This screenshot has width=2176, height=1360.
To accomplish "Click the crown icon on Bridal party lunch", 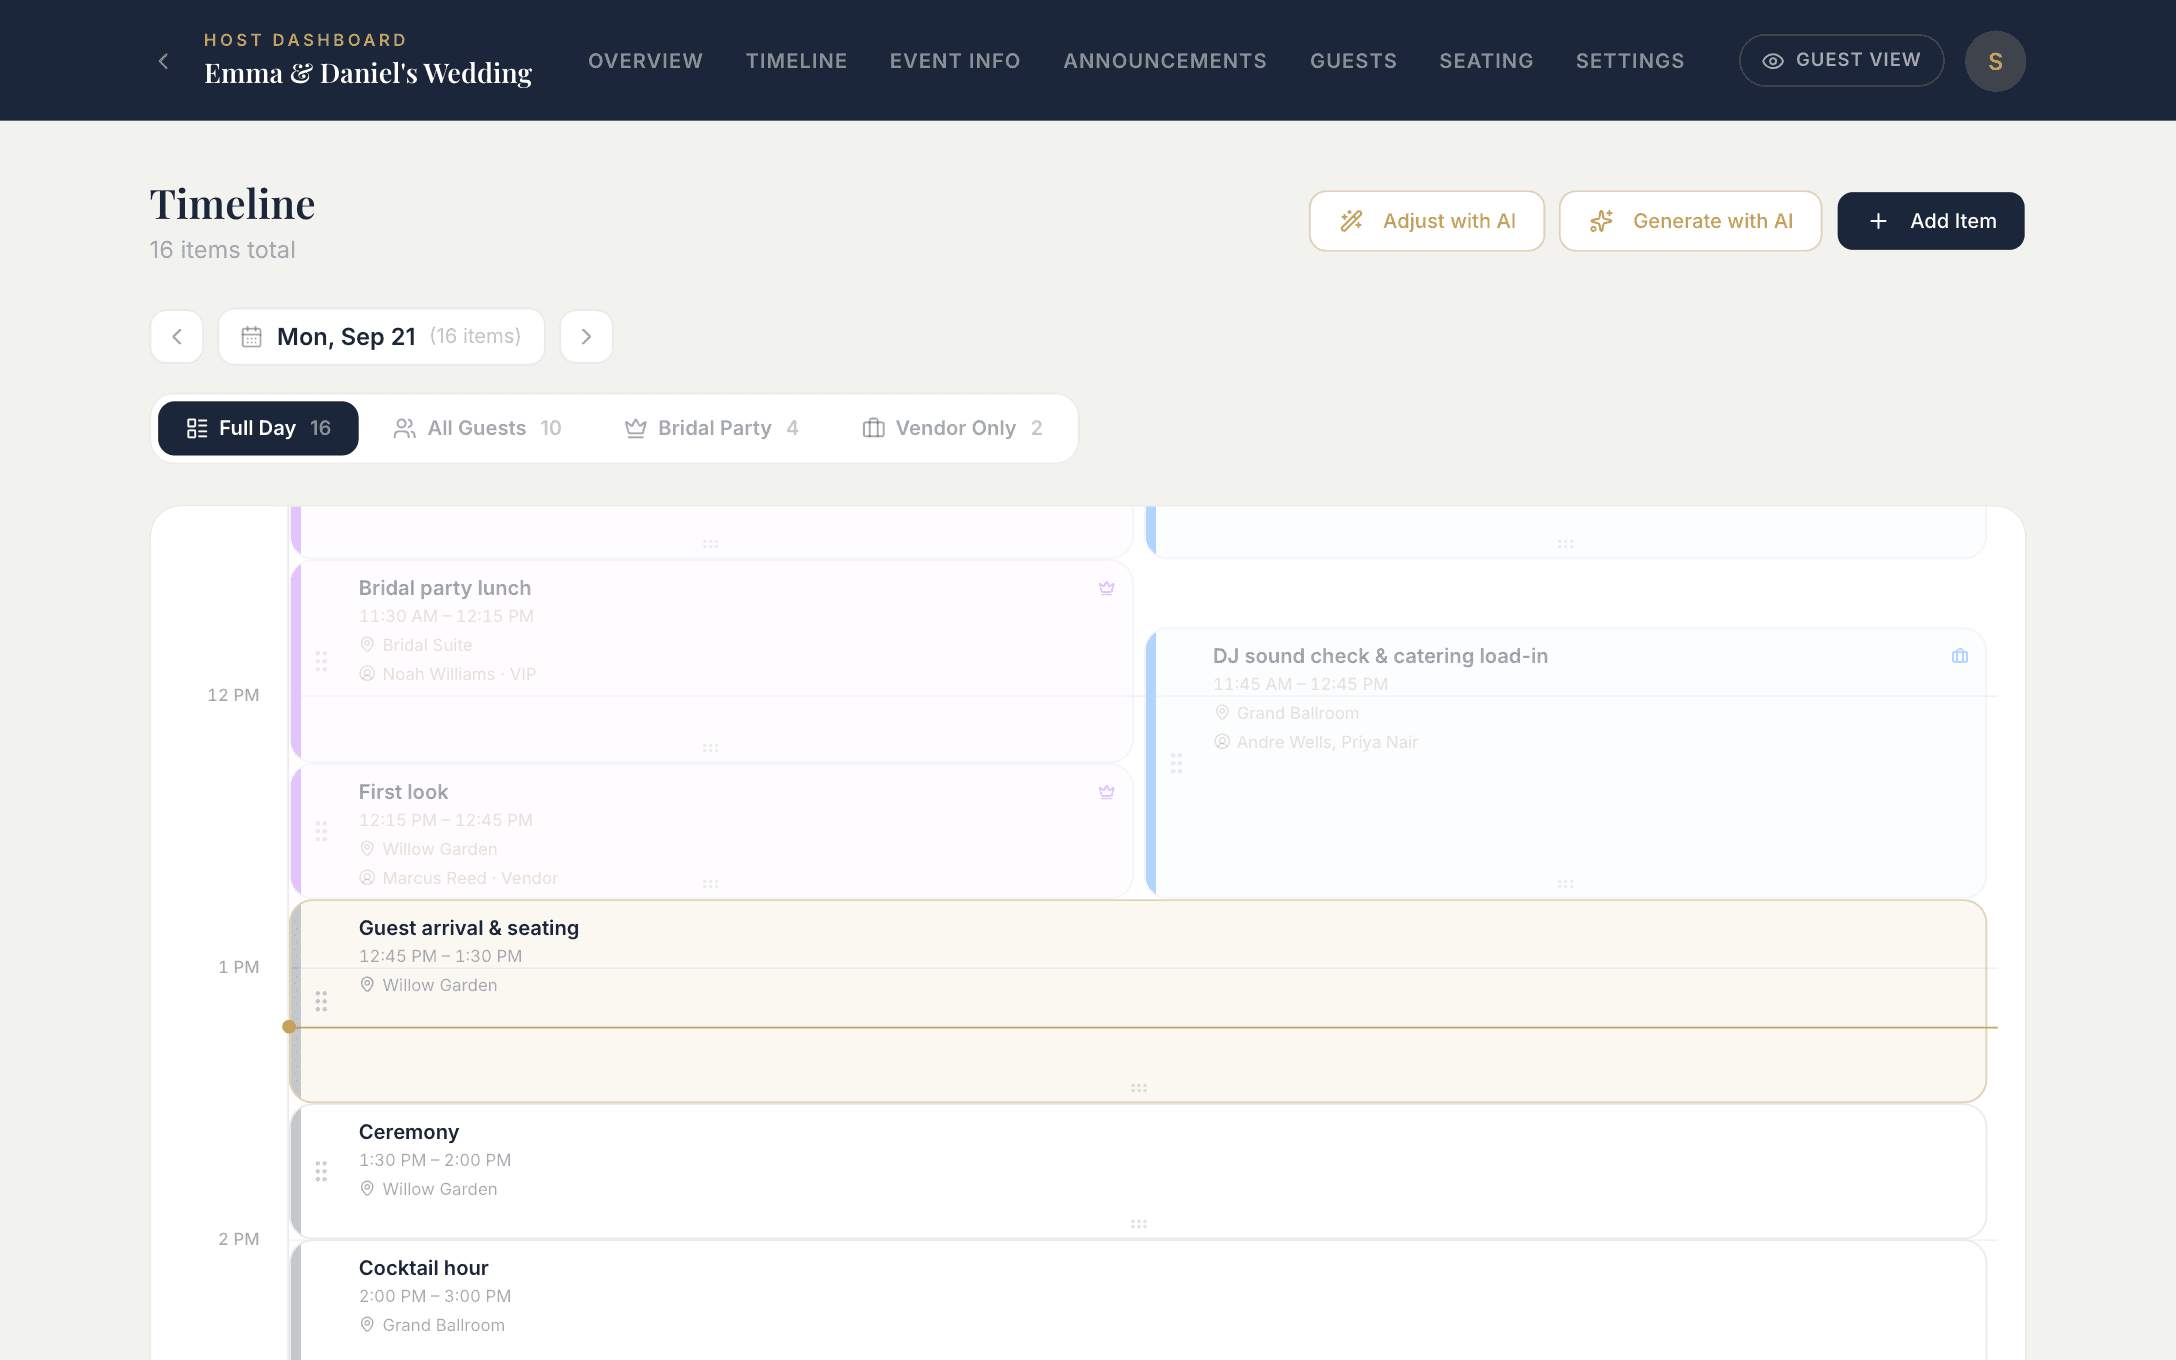I will (1106, 588).
